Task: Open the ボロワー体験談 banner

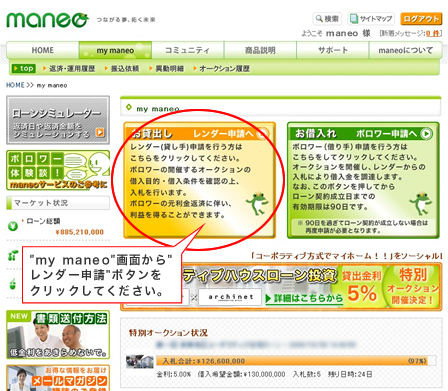Action: coord(58,170)
